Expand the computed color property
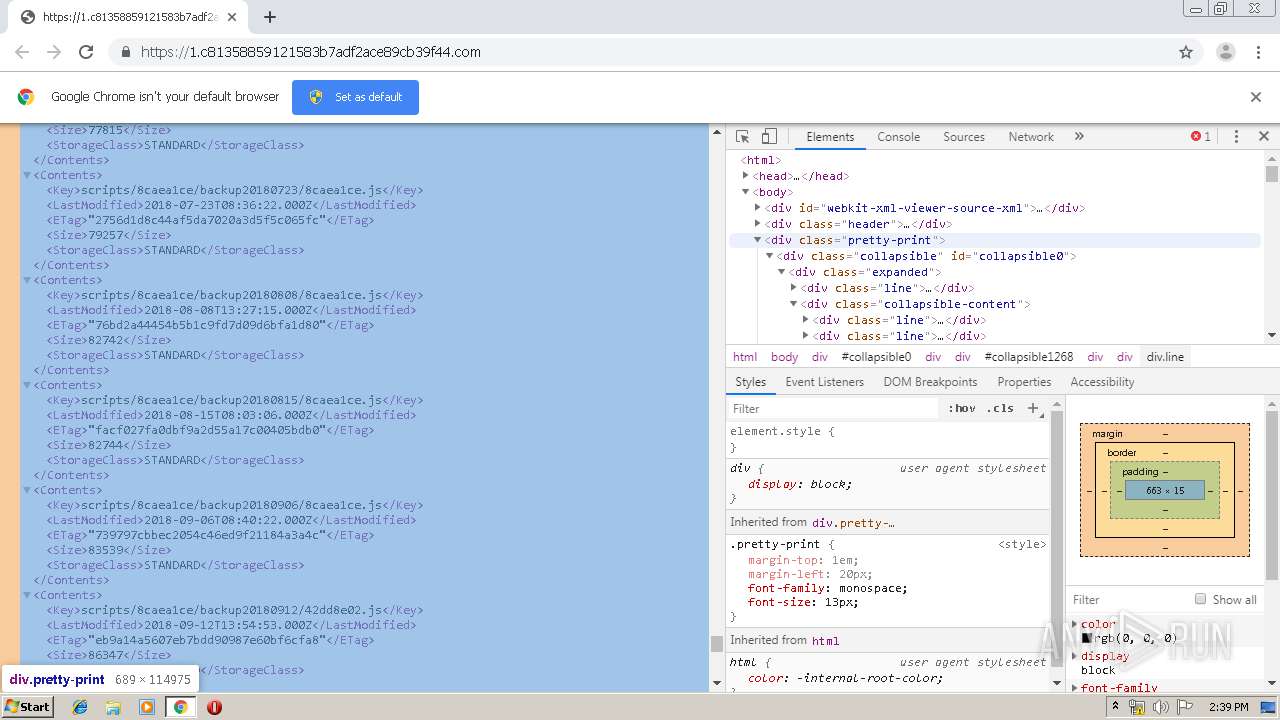This screenshot has width=1280, height=720. pyautogui.click(x=1076, y=624)
